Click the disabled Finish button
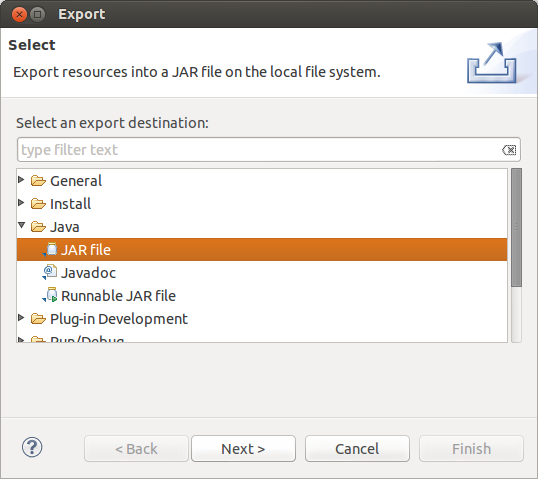This screenshot has height=479, width=538. pos(471,448)
